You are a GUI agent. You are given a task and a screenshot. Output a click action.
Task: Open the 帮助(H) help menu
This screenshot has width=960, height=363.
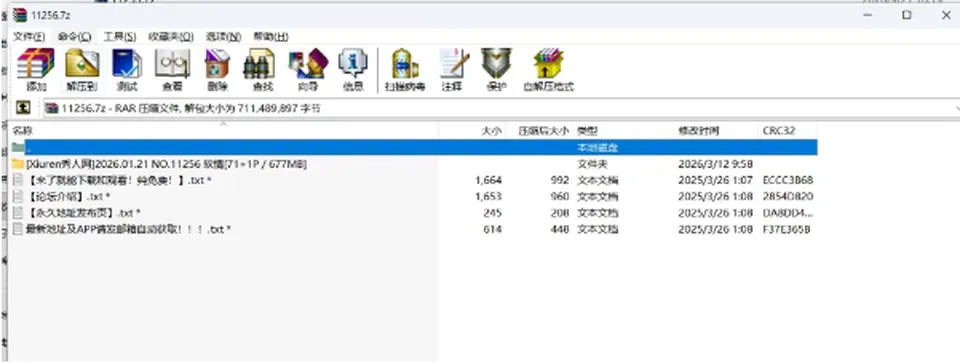[x=271, y=36]
